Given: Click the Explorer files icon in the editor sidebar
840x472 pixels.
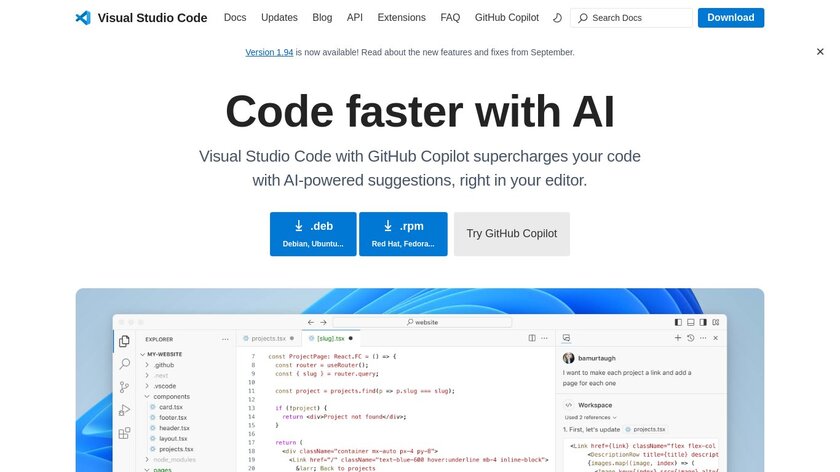Looking at the screenshot, I should point(124,341).
